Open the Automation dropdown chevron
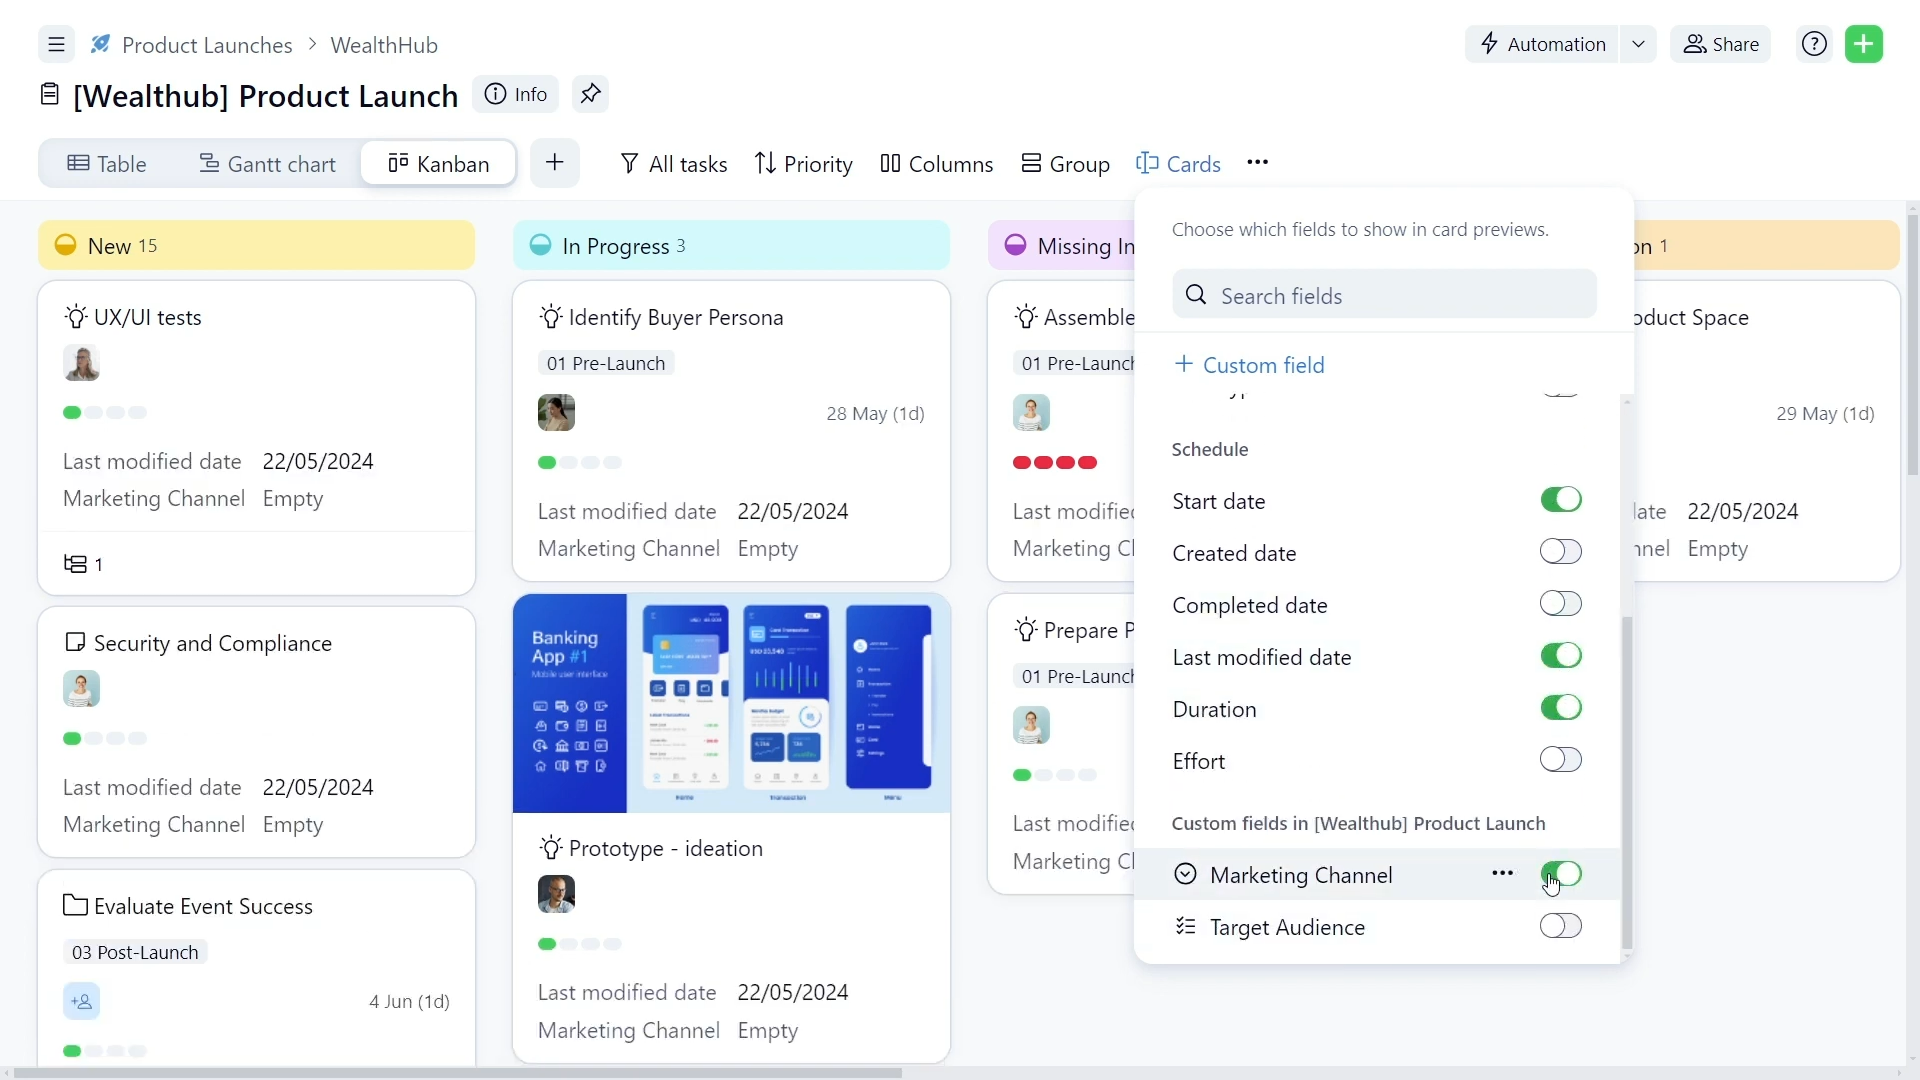This screenshot has width=1920, height=1080. coord(1638,44)
